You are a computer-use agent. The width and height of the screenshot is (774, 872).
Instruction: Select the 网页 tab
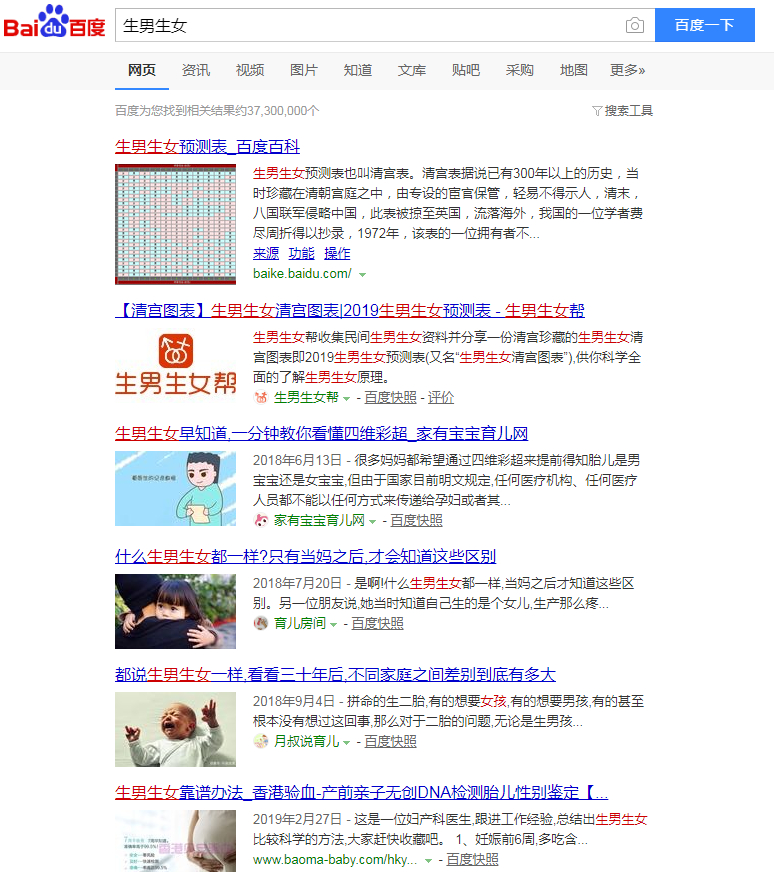[142, 71]
